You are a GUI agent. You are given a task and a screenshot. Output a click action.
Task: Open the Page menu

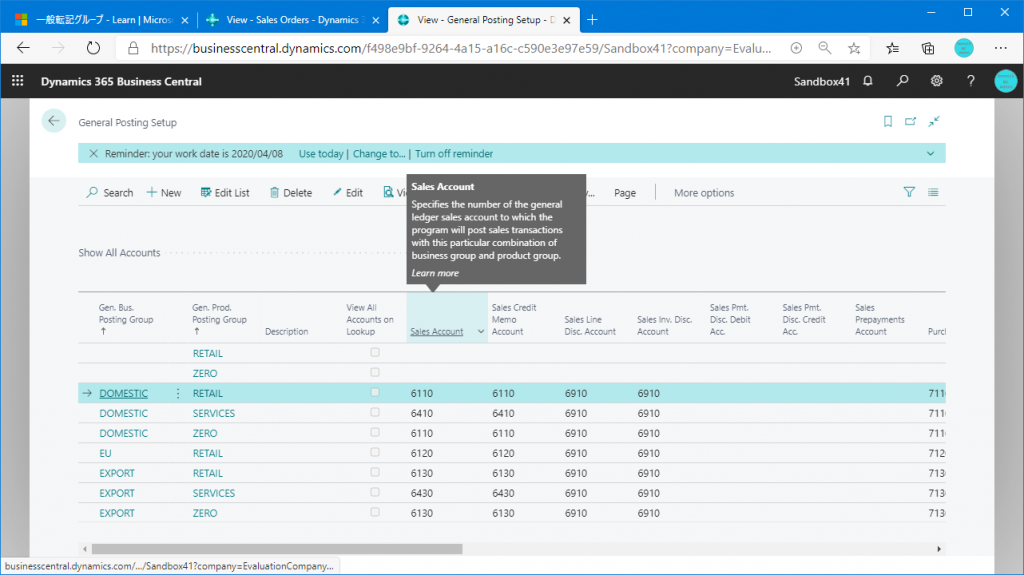coord(625,193)
